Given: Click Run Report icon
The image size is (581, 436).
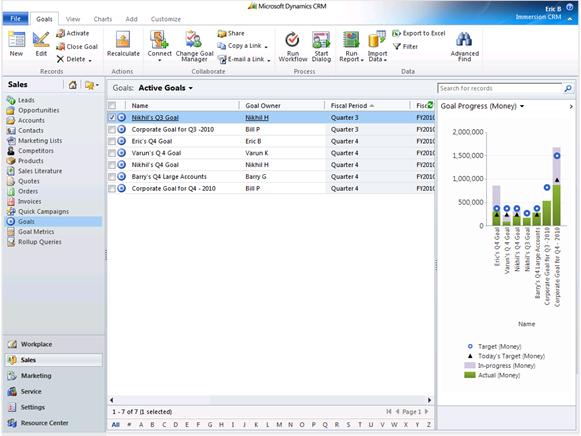Looking at the screenshot, I should [351, 40].
